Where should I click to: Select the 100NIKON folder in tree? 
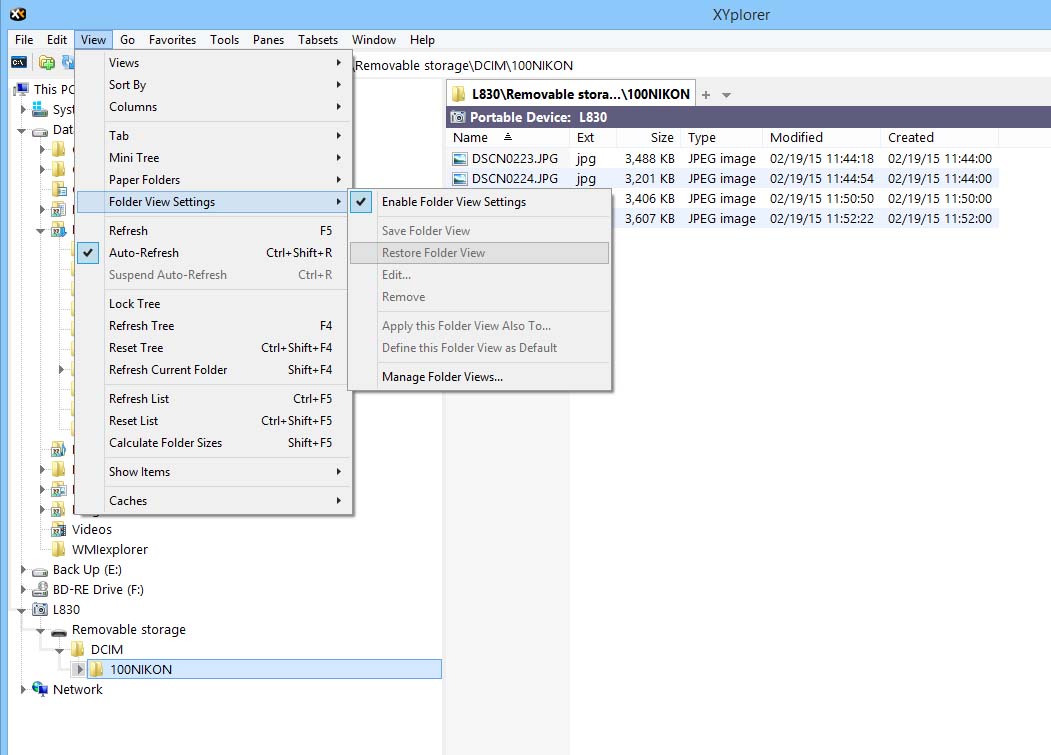tap(141, 669)
